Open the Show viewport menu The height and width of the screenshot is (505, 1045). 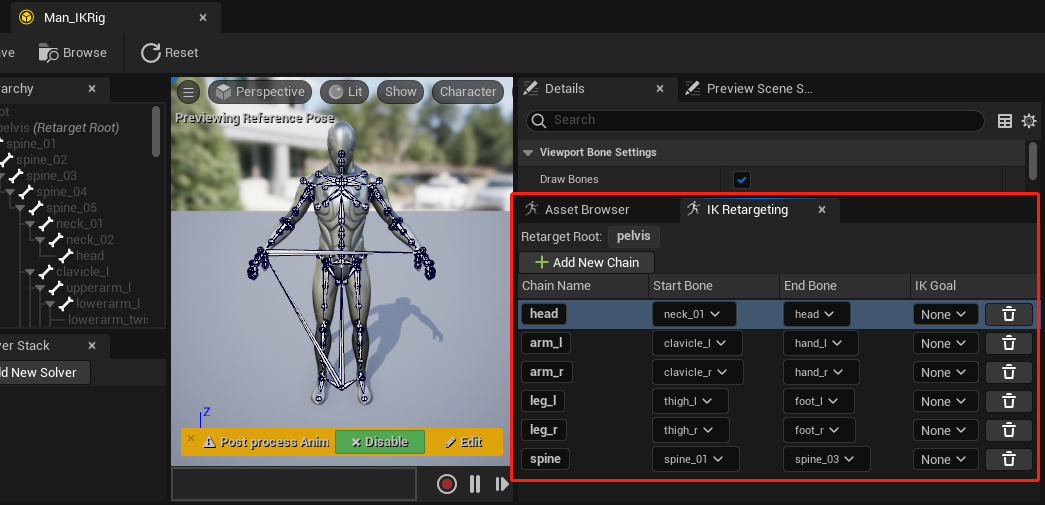[x=401, y=92]
